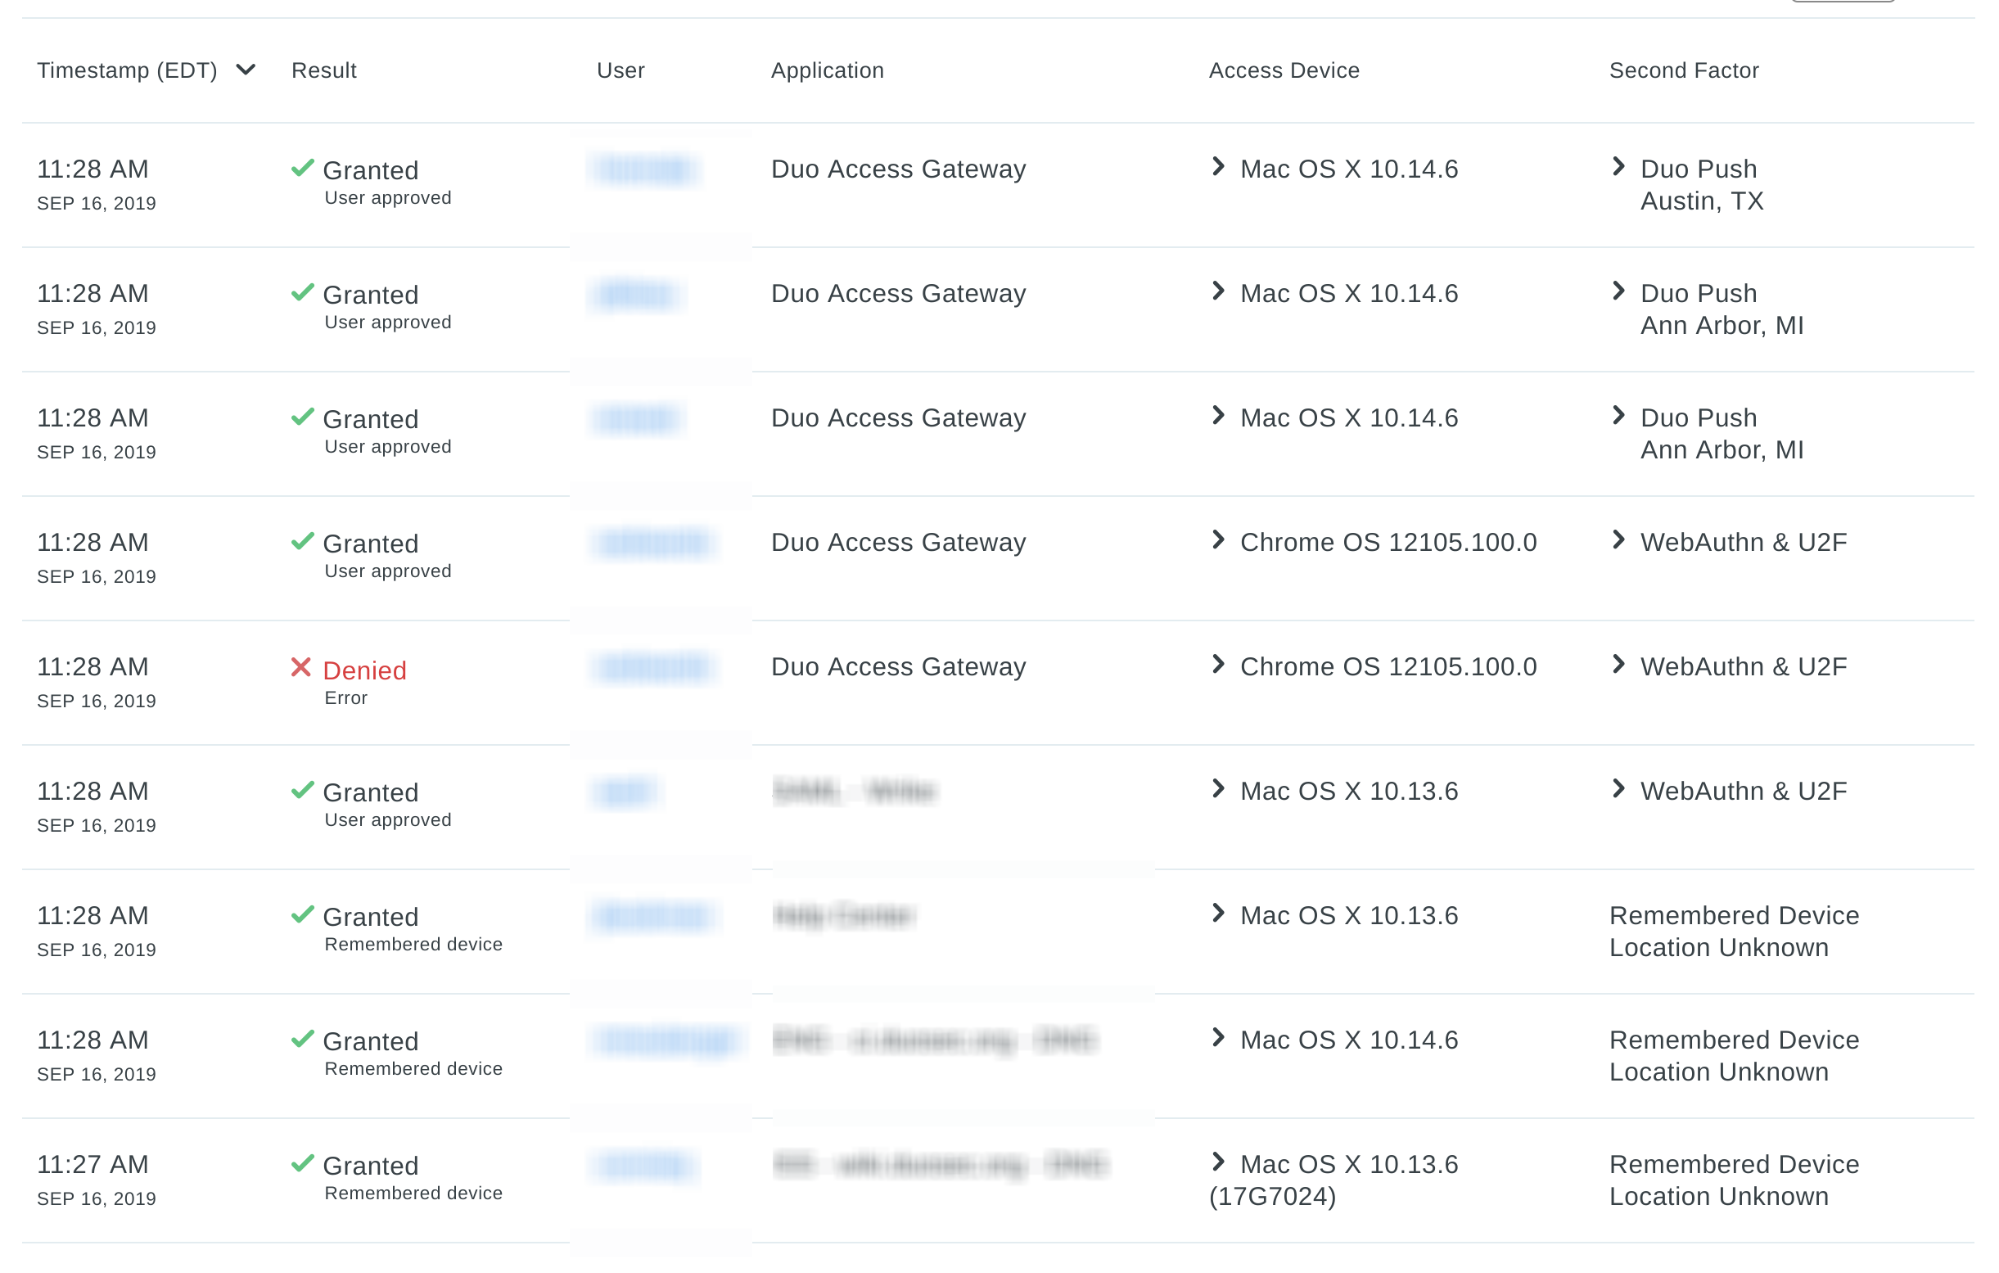This screenshot has width=1999, height=1273.
Task: Click 'Chrome OS 12105.100.0' in Granted row
Action: 1388,542
